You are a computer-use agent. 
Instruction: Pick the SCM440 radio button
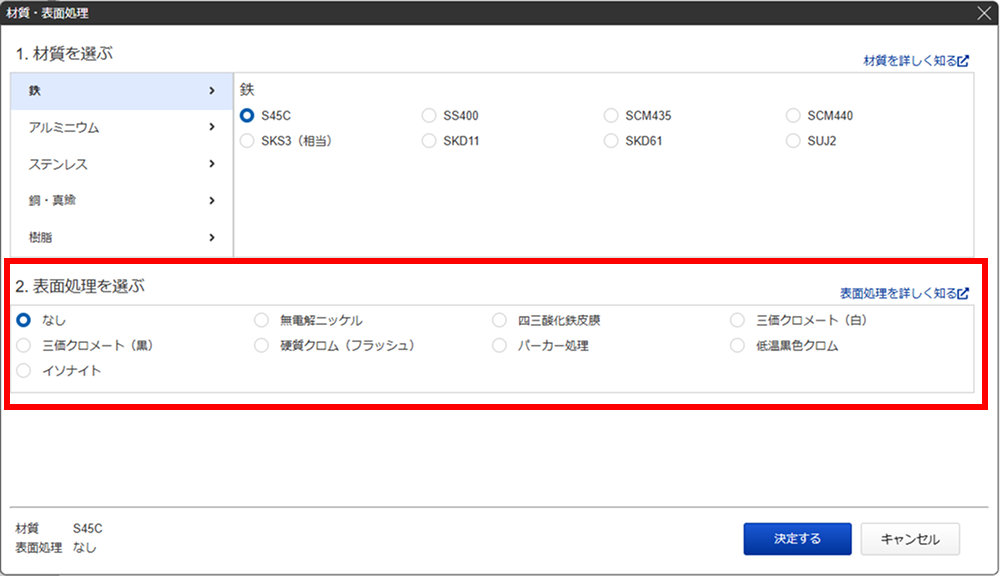point(793,115)
